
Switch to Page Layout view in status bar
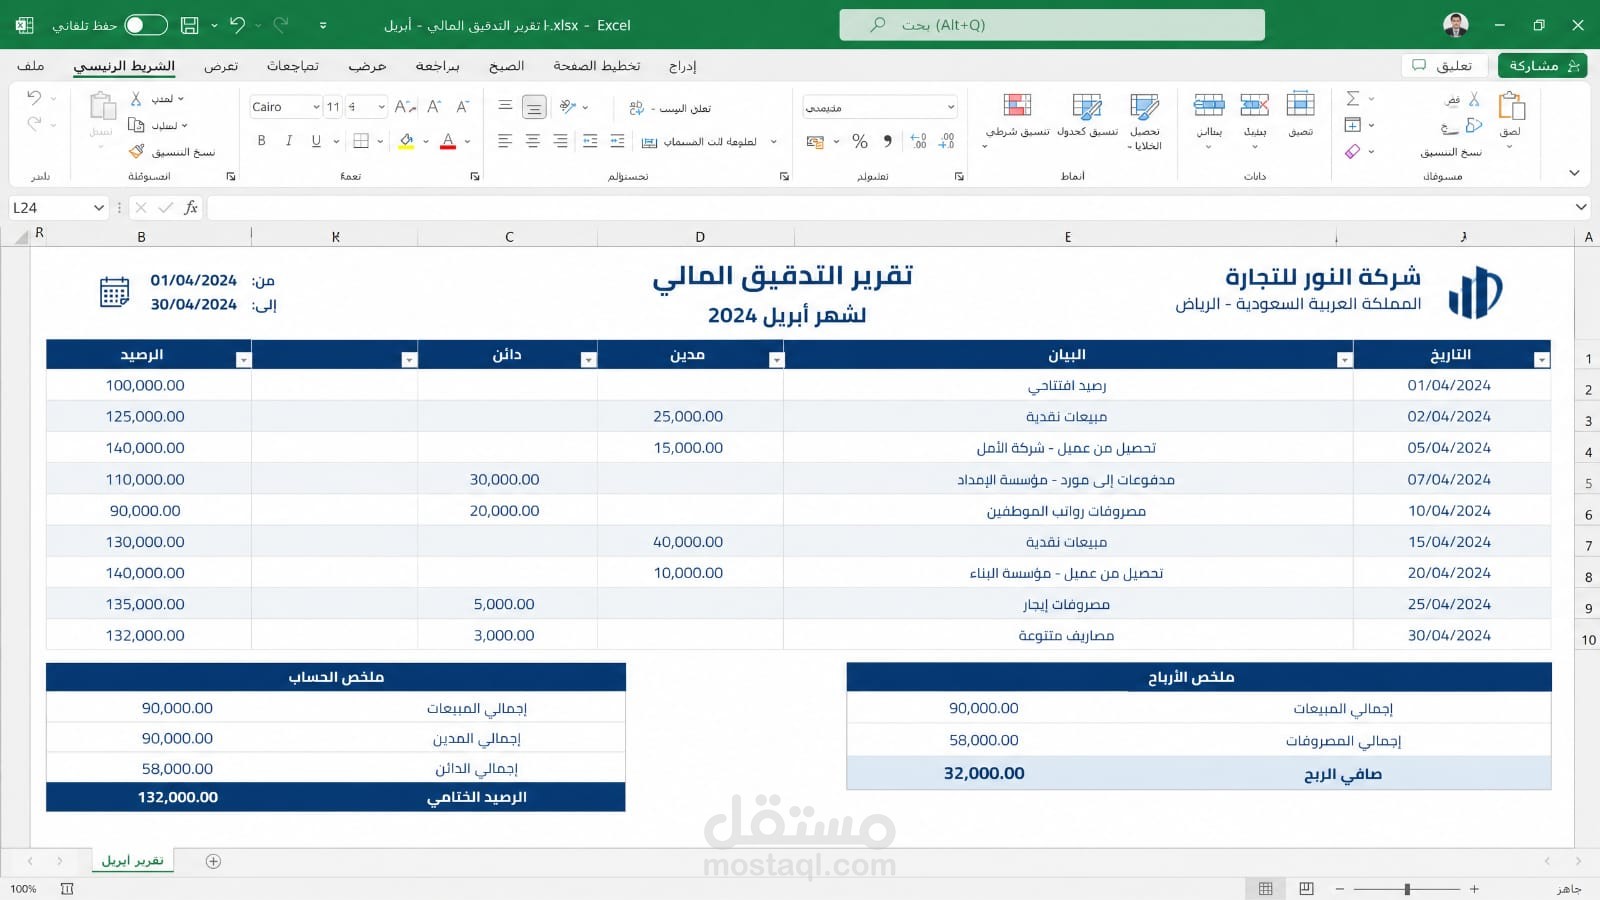tap(1306, 888)
